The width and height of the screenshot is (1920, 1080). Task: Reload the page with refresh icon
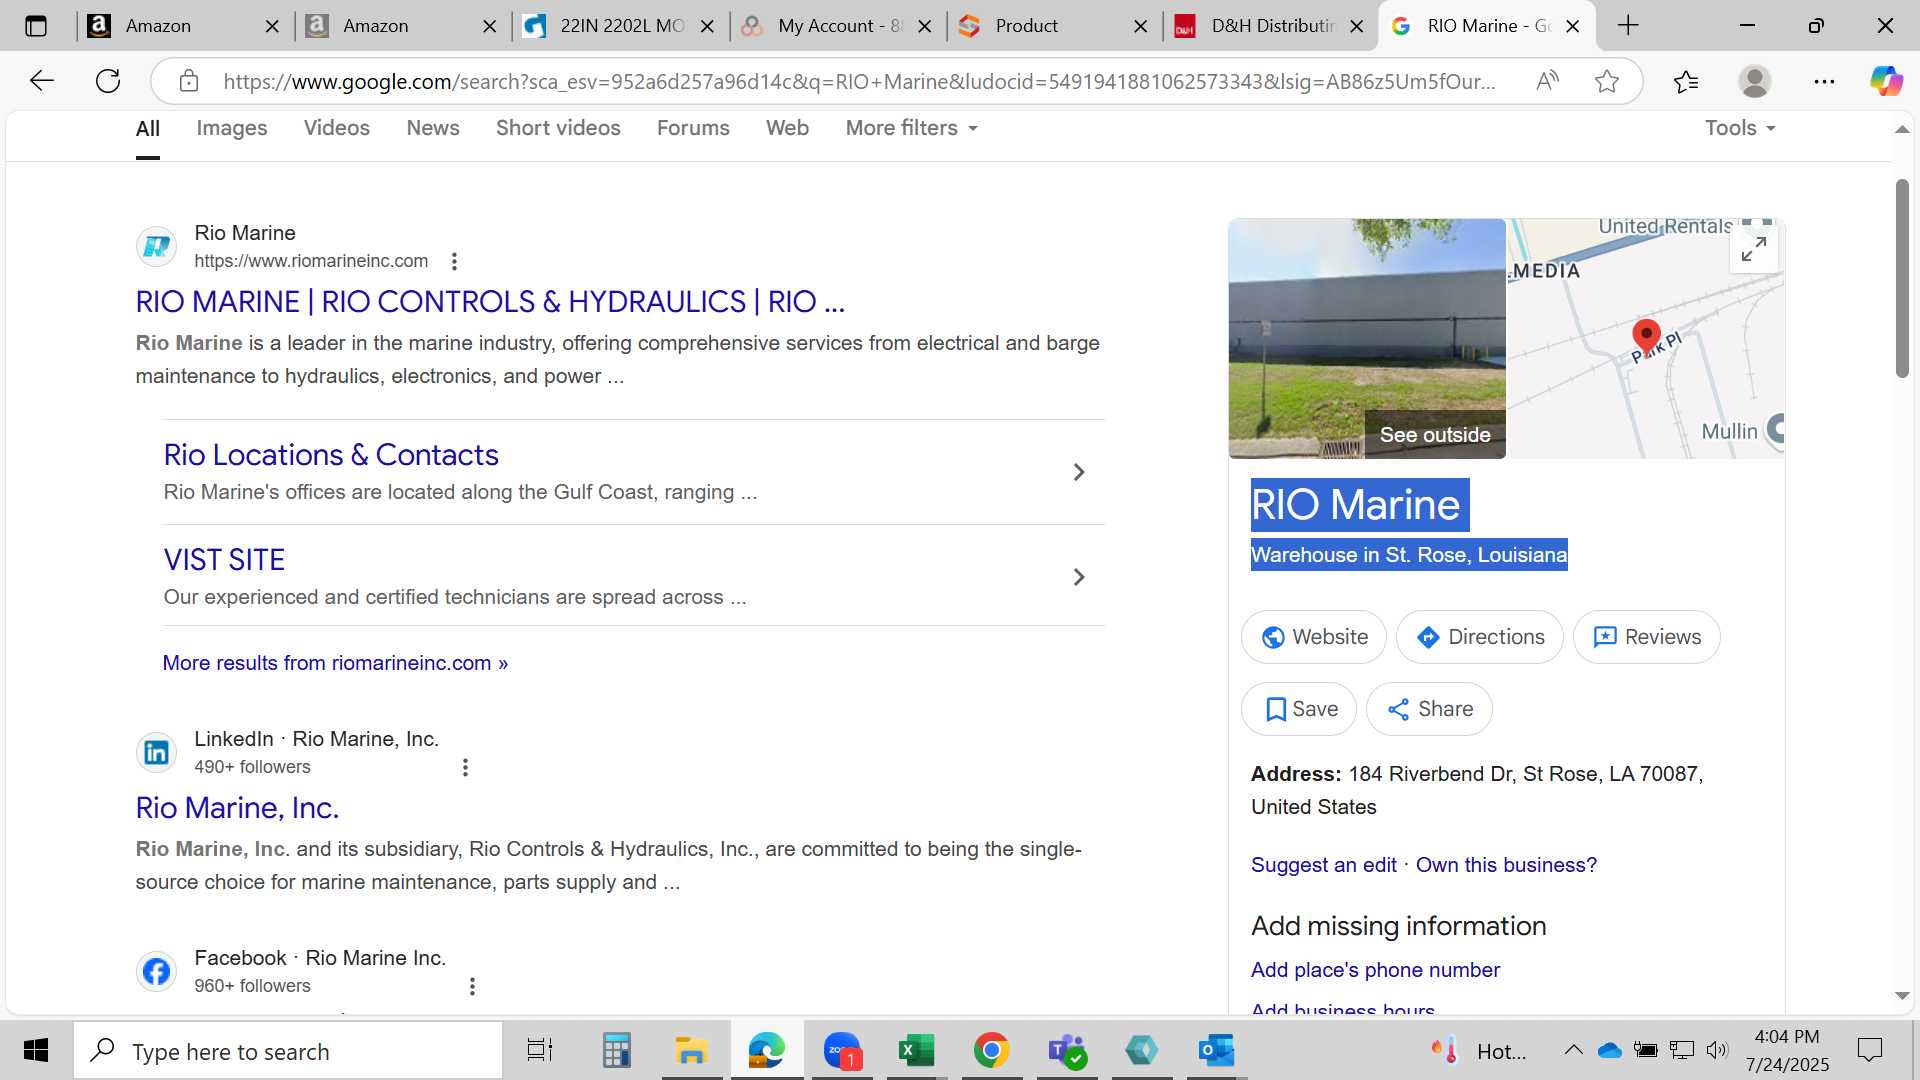pos(108,81)
